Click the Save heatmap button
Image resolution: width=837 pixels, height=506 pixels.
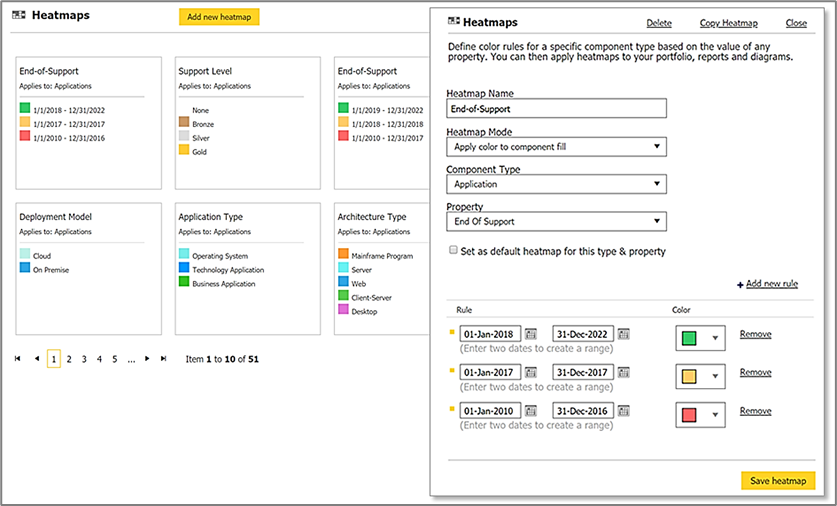778,481
